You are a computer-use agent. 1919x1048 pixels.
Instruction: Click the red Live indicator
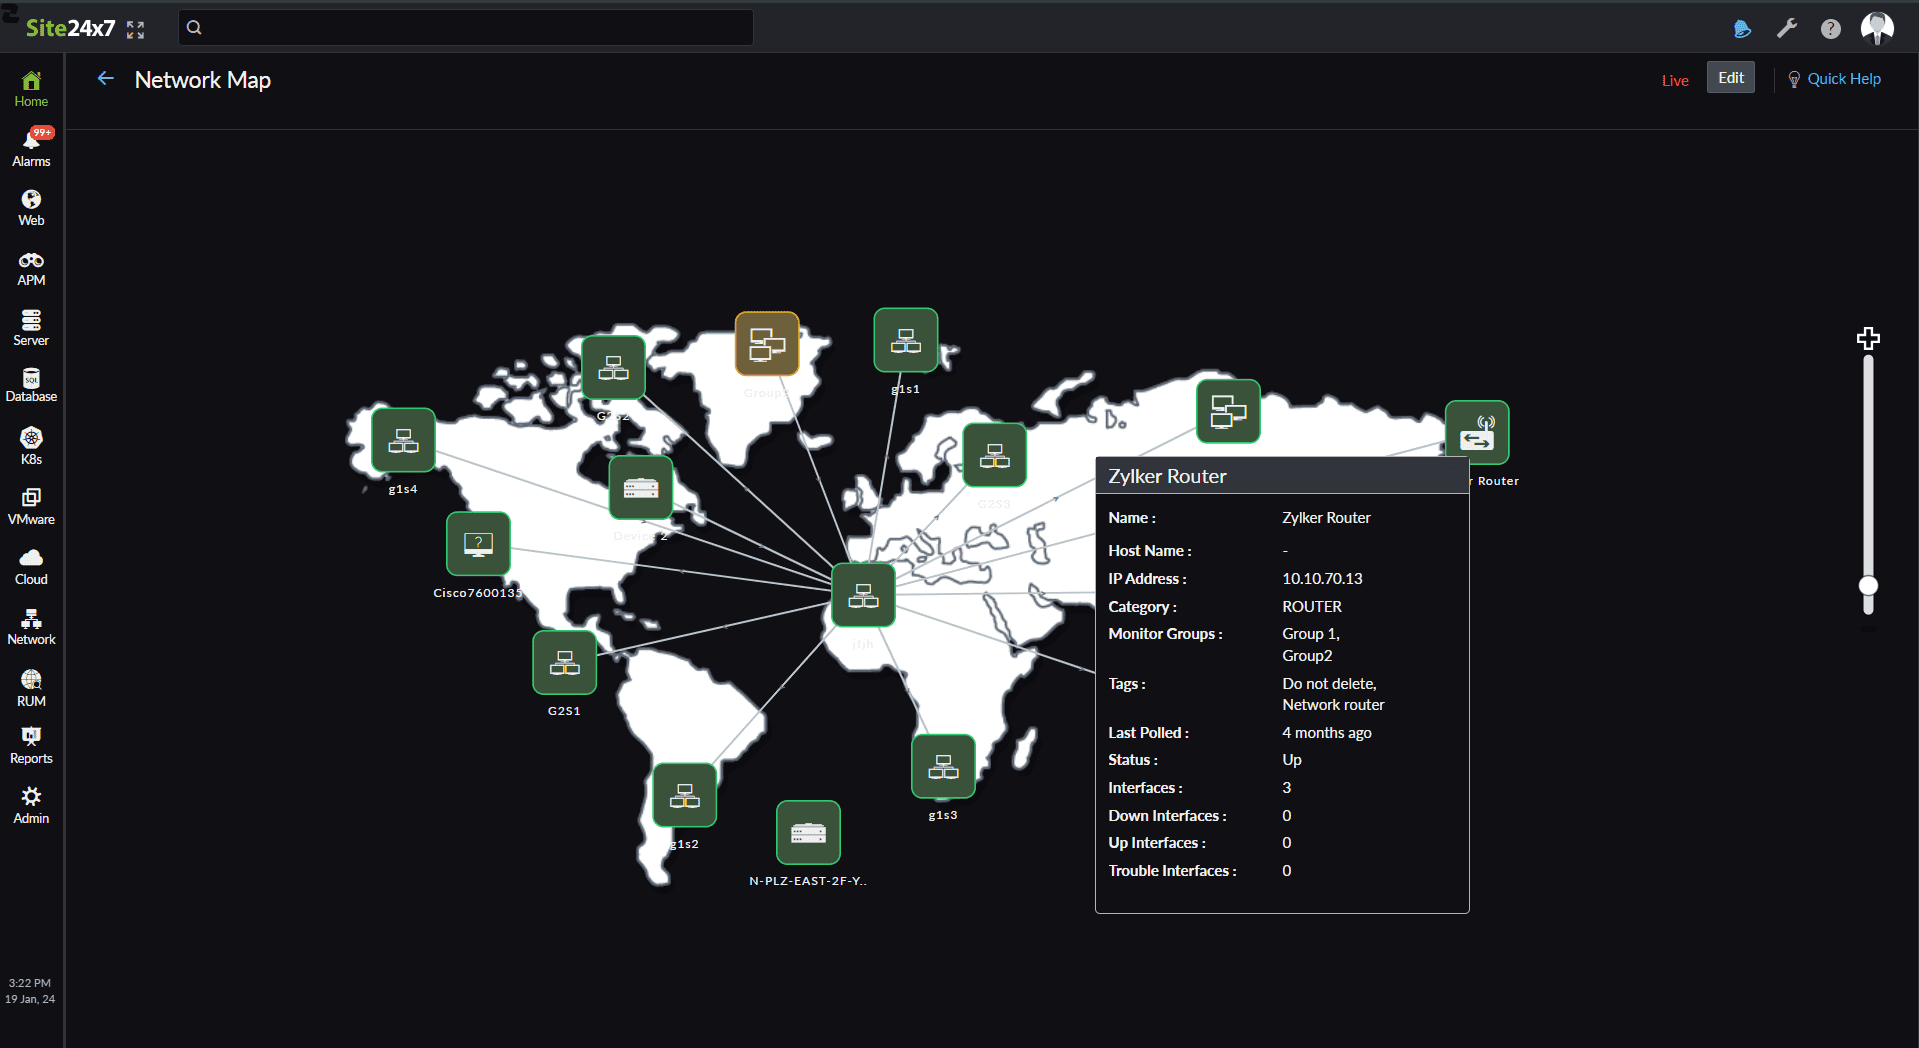[1675, 80]
